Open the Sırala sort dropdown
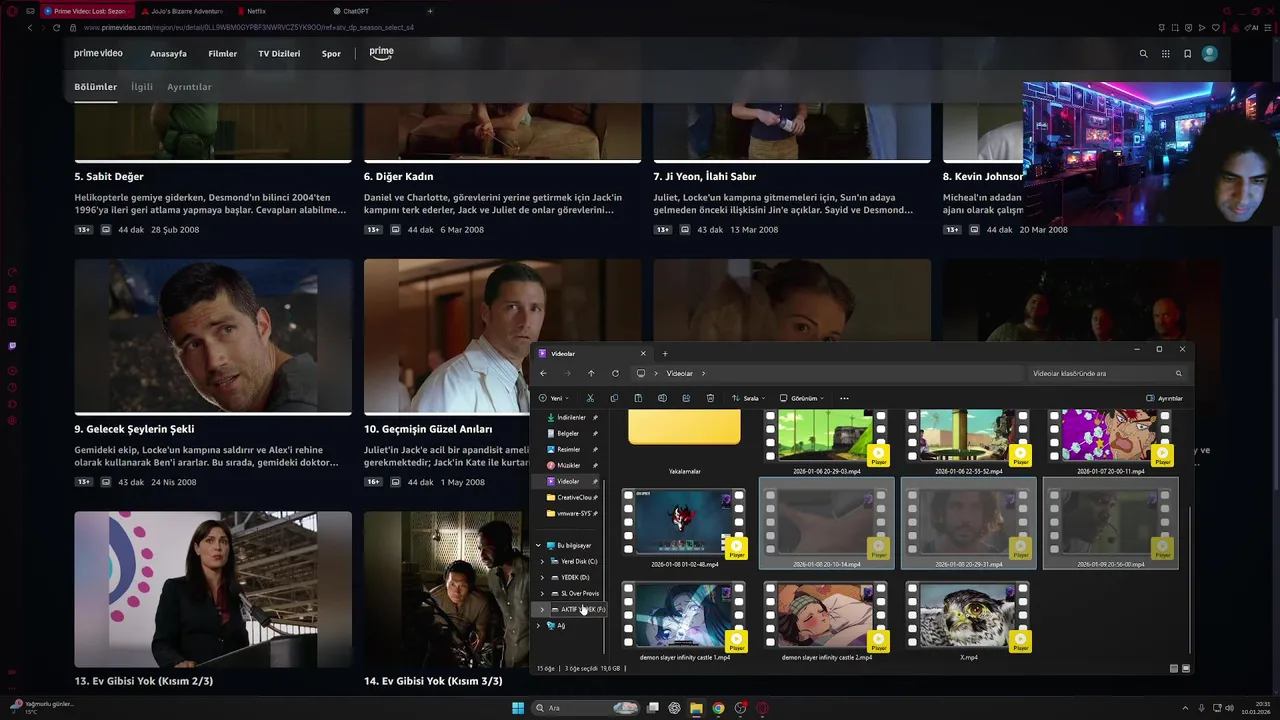Screen dimensions: 1280x720 click(748, 398)
